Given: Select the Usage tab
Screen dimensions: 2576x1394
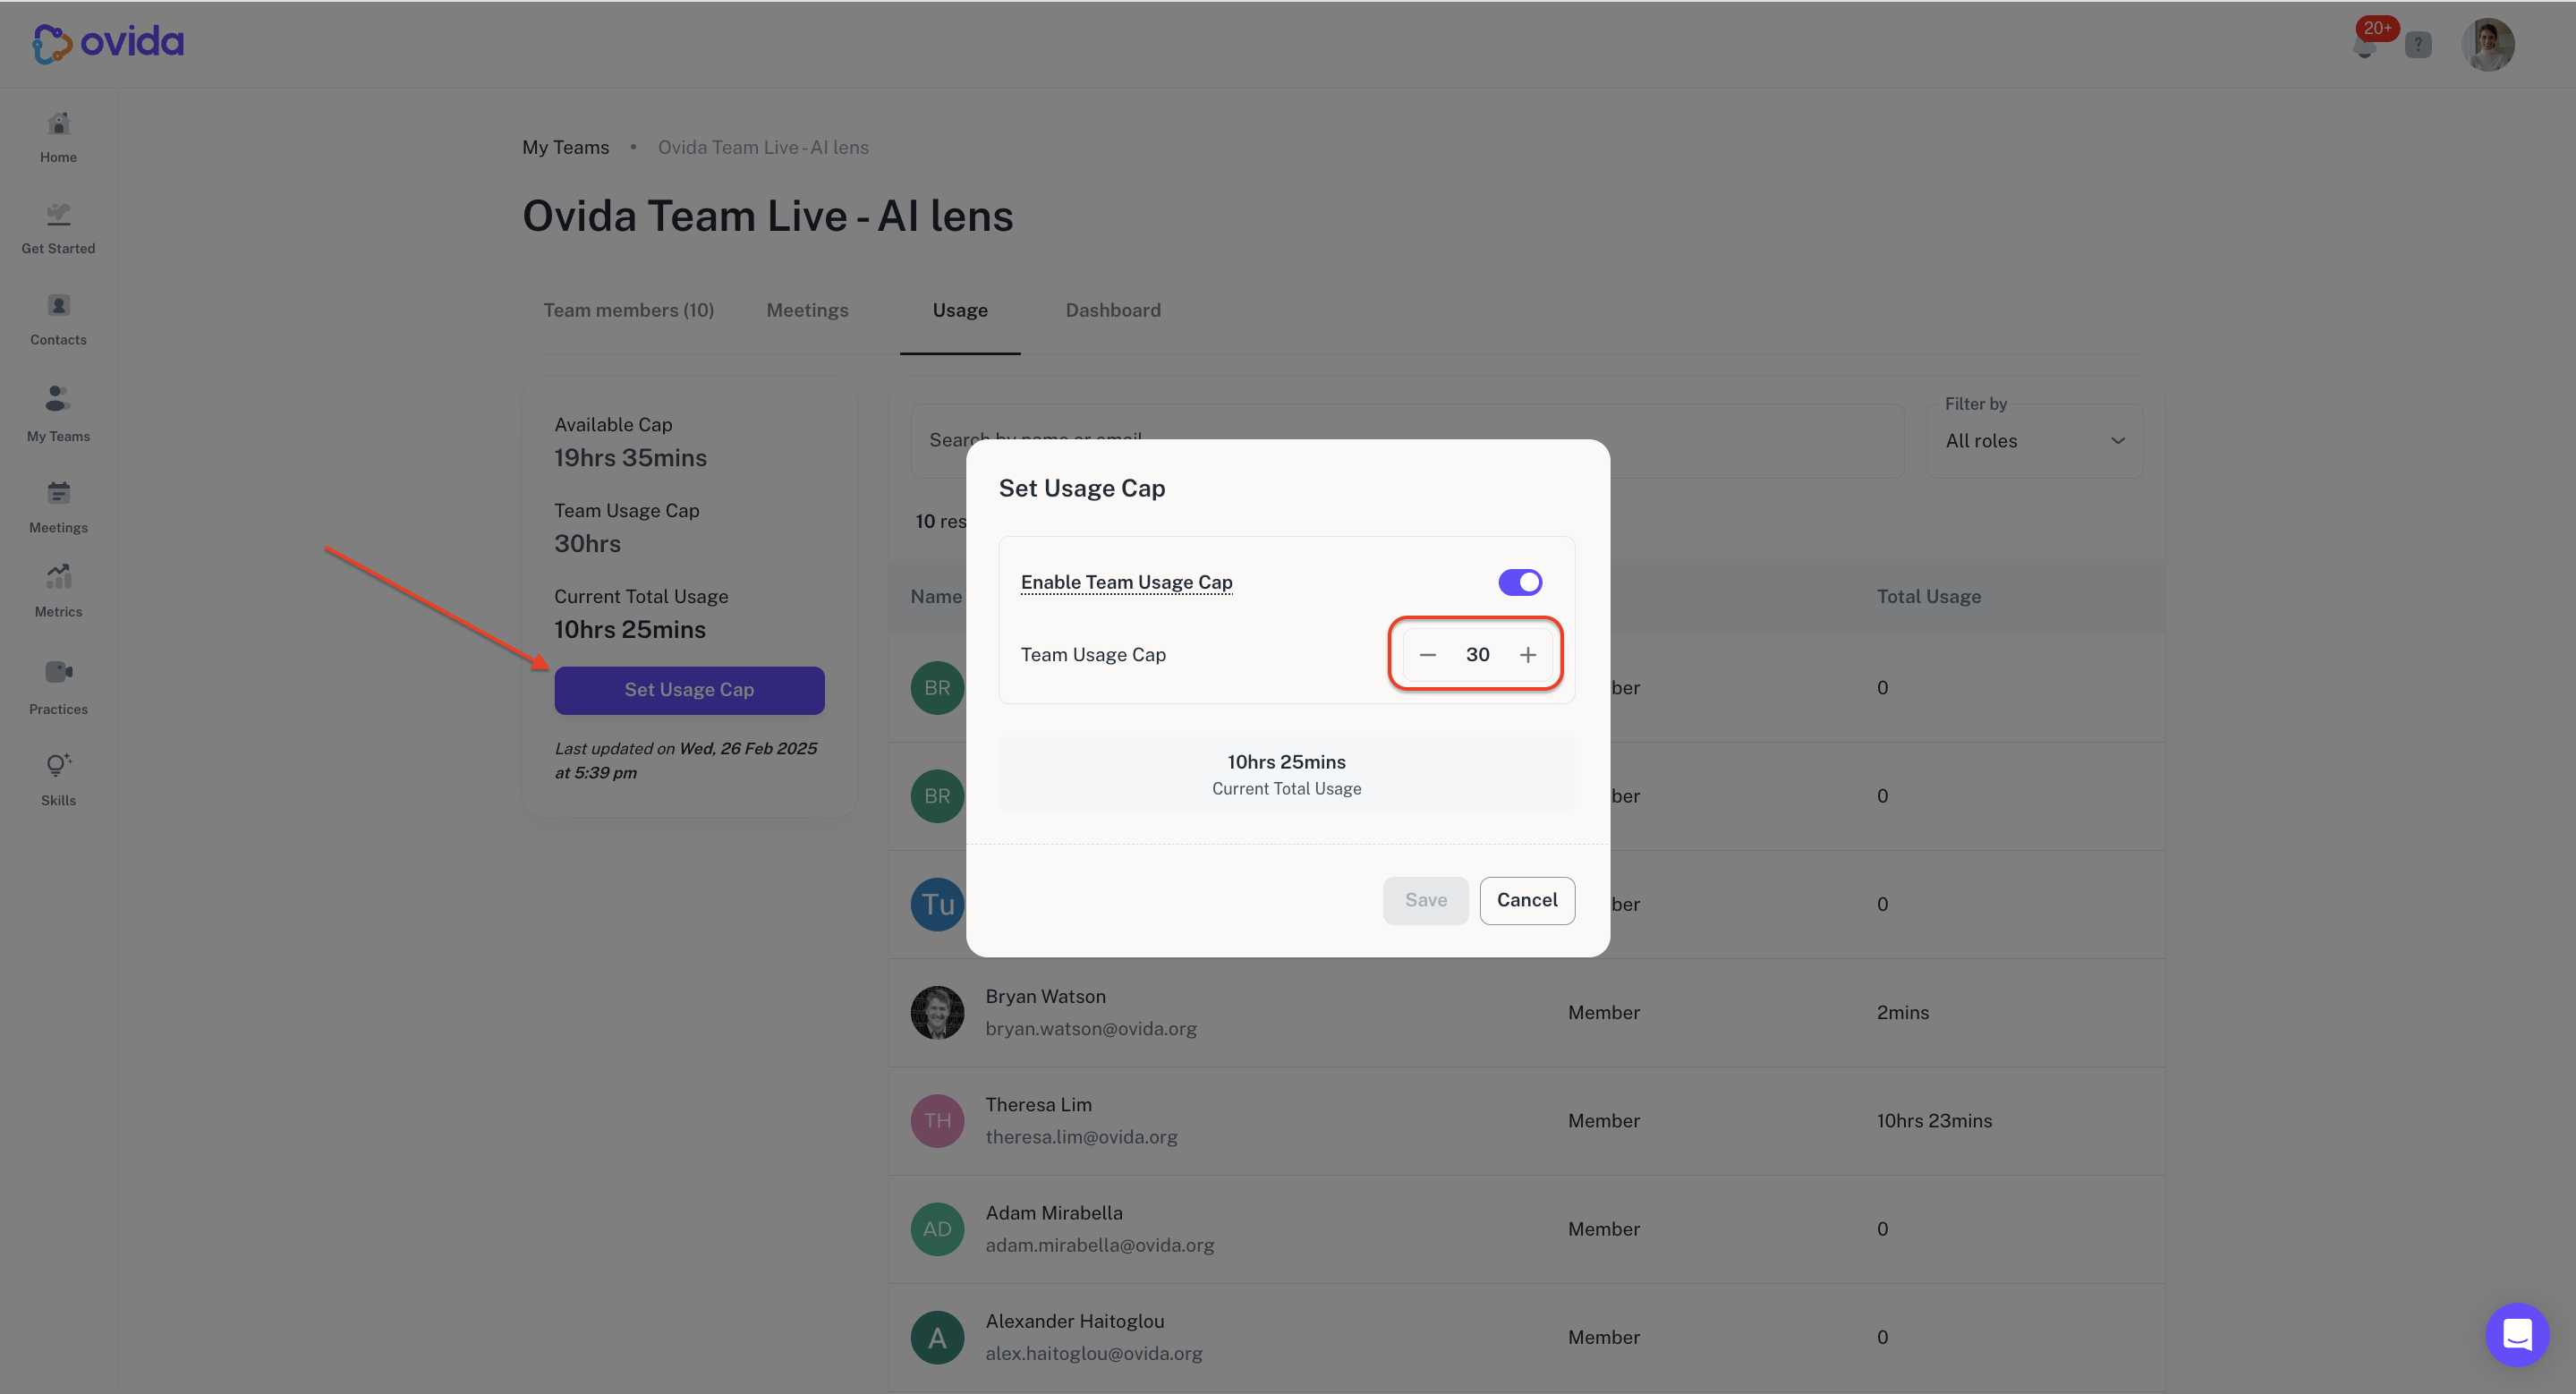Looking at the screenshot, I should (x=960, y=310).
